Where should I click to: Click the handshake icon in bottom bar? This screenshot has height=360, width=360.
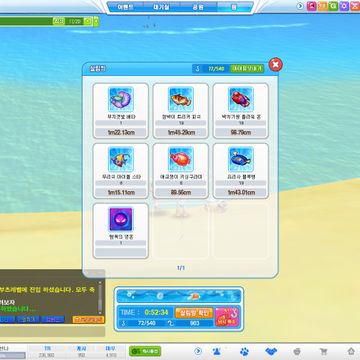tap(271, 351)
